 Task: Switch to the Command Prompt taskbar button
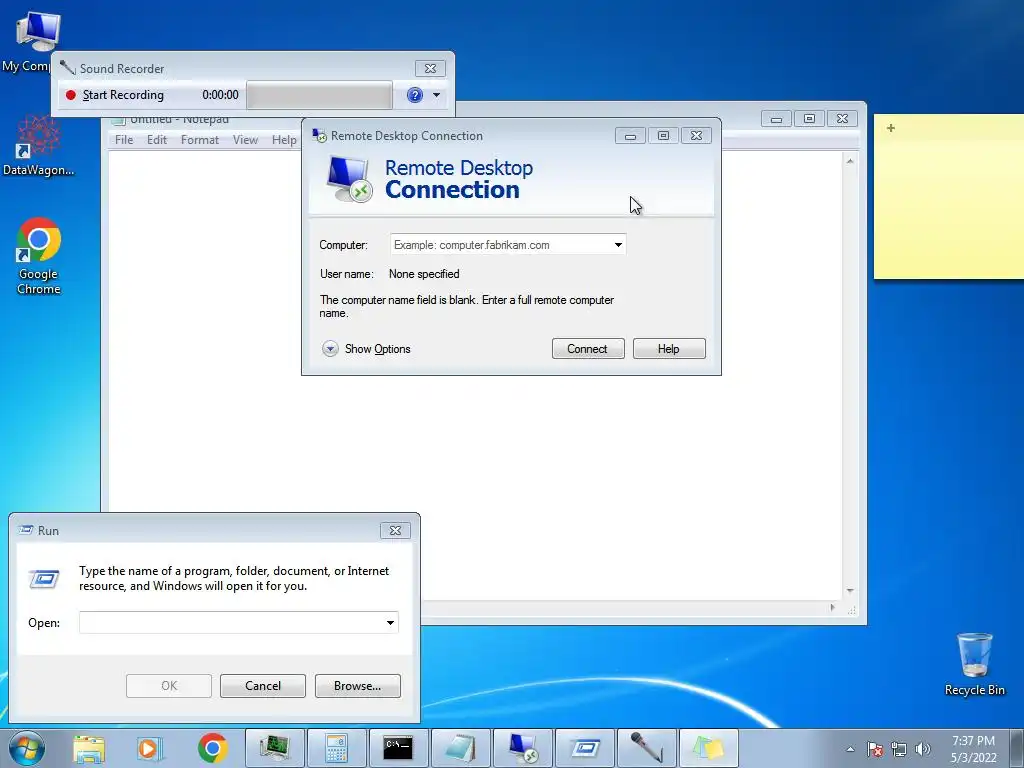point(398,748)
